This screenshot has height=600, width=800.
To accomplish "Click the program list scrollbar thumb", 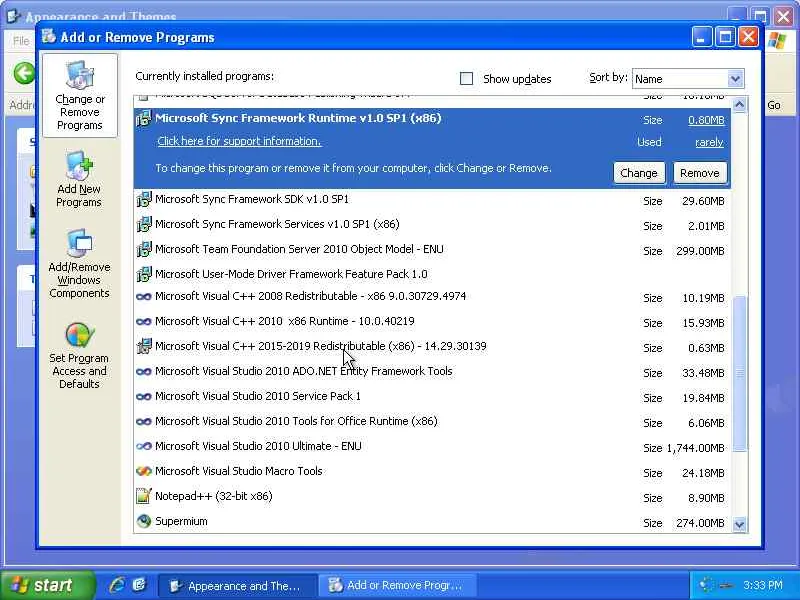I will 739,373.
